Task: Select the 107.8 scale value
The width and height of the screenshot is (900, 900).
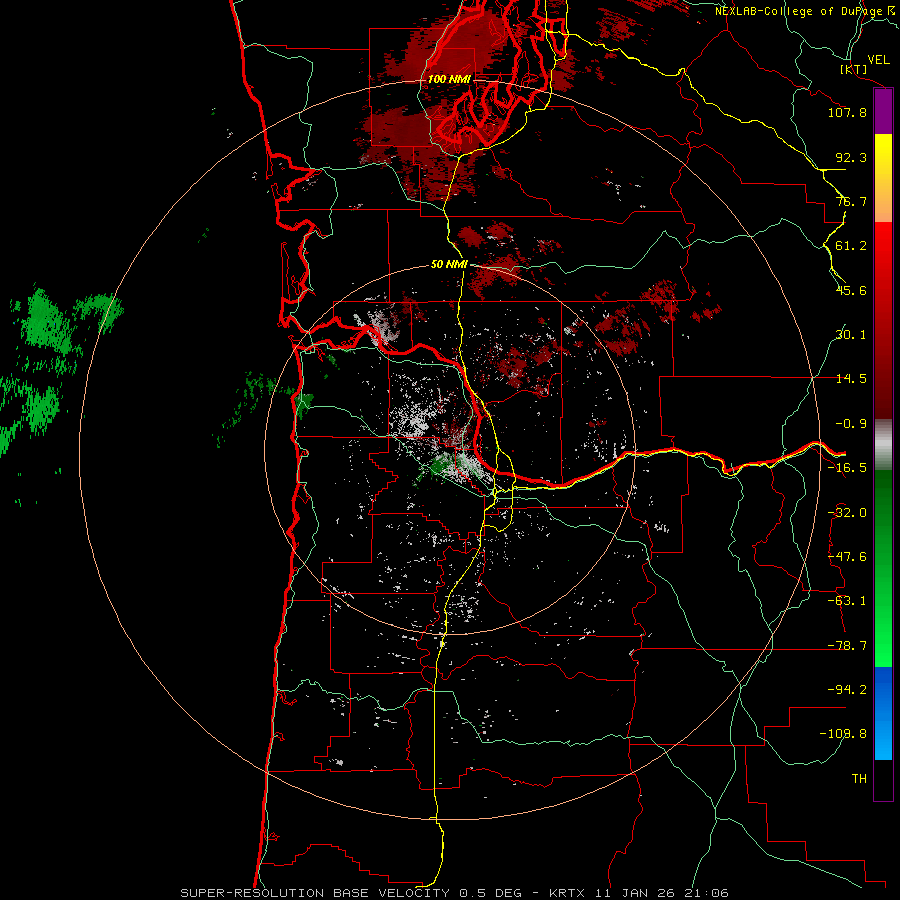Action: (x=847, y=112)
